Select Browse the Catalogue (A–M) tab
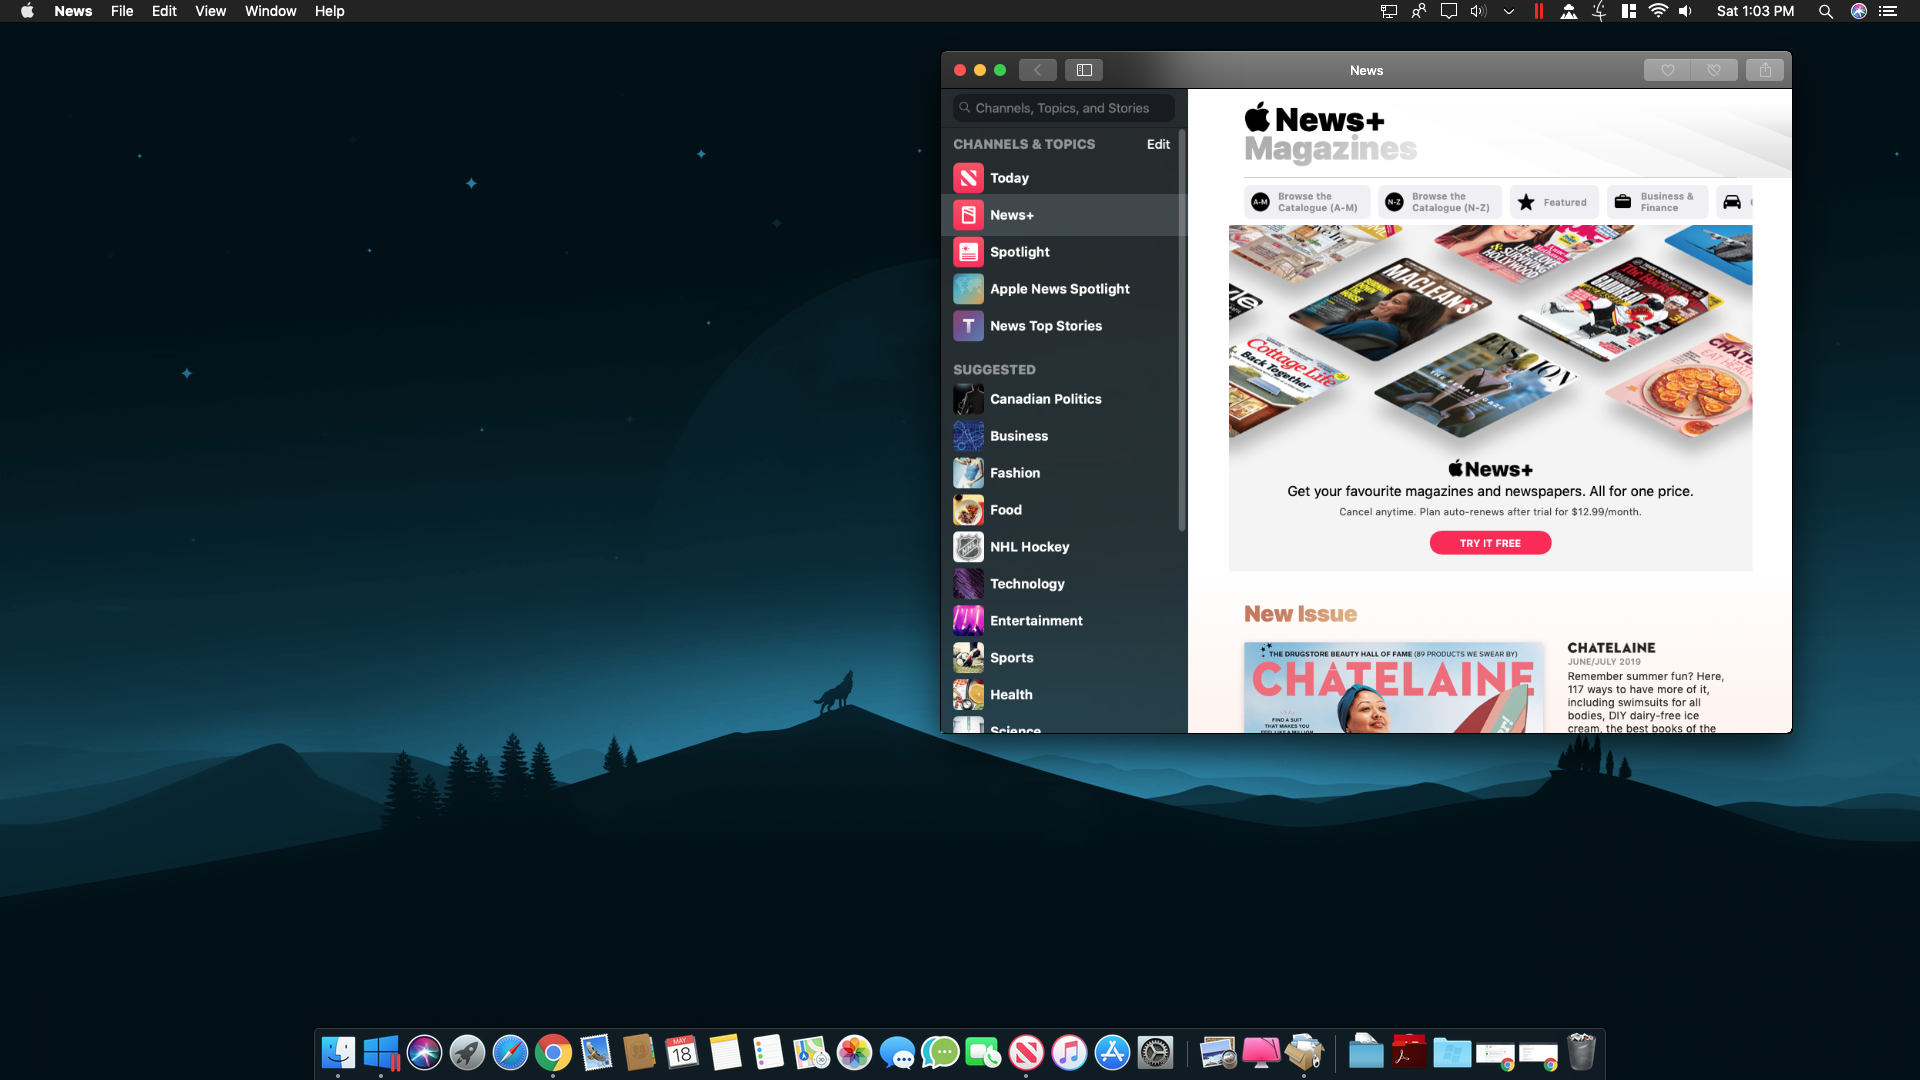This screenshot has width=1920, height=1080. coord(1306,202)
